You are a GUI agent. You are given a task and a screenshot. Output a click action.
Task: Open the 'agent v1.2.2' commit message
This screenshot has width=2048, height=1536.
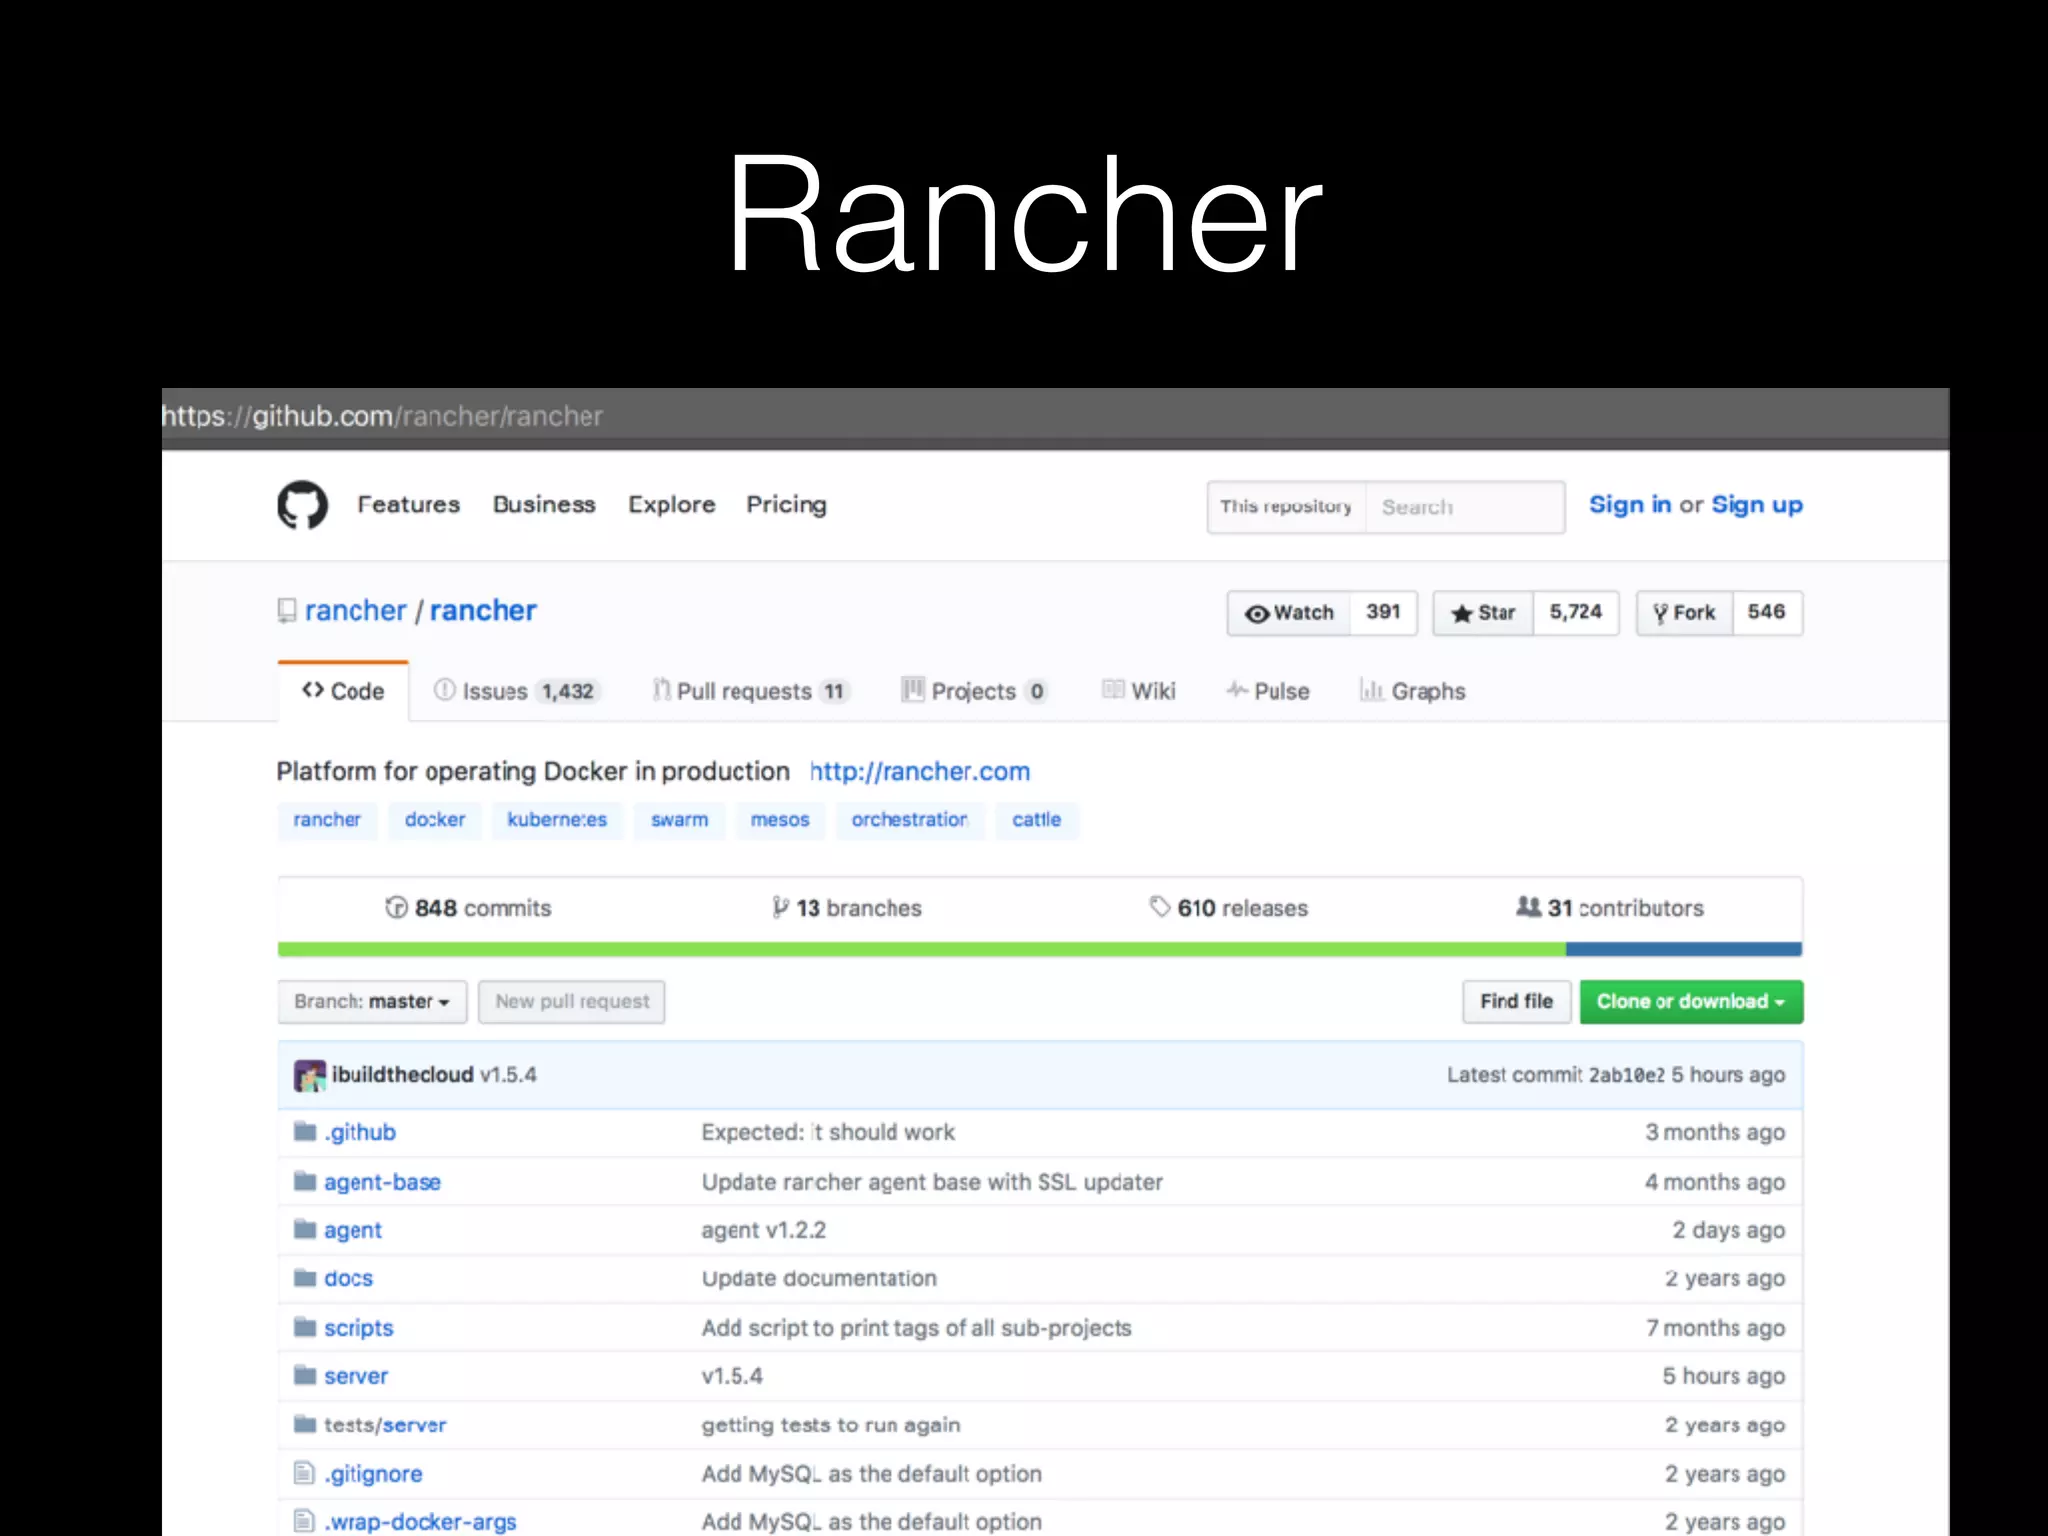point(764,1230)
